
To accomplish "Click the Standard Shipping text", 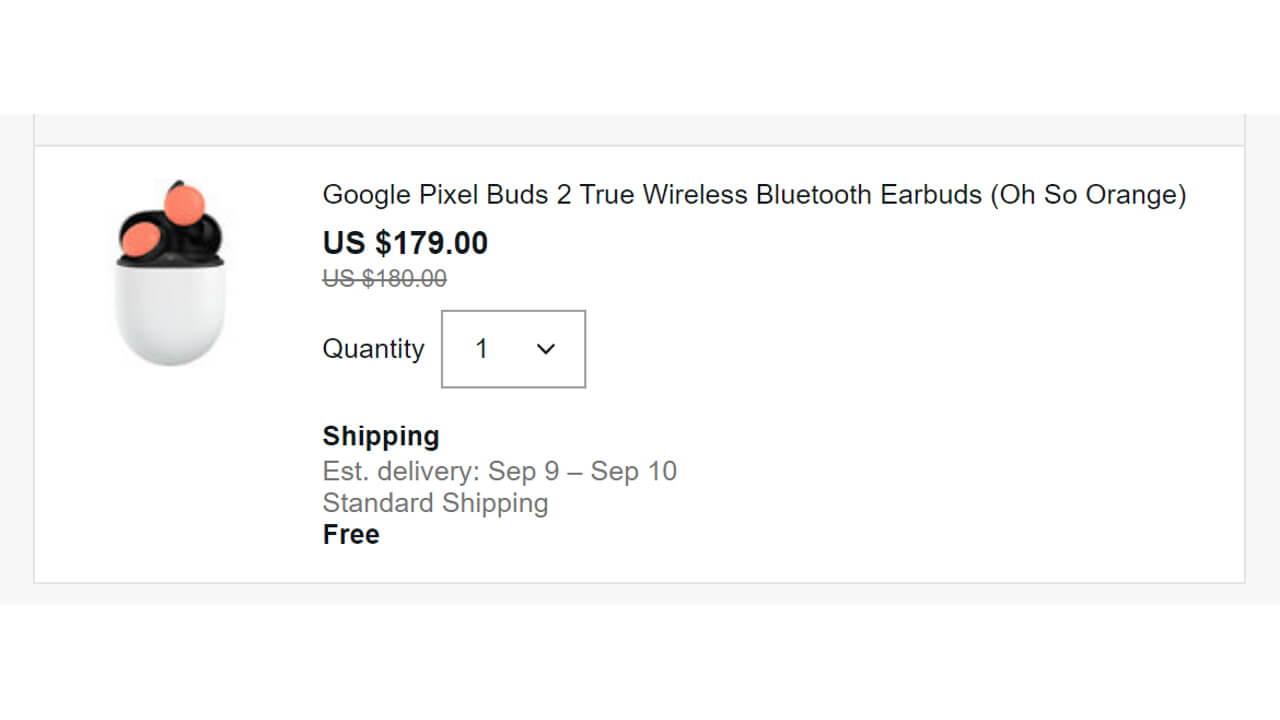I will pos(435,503).
